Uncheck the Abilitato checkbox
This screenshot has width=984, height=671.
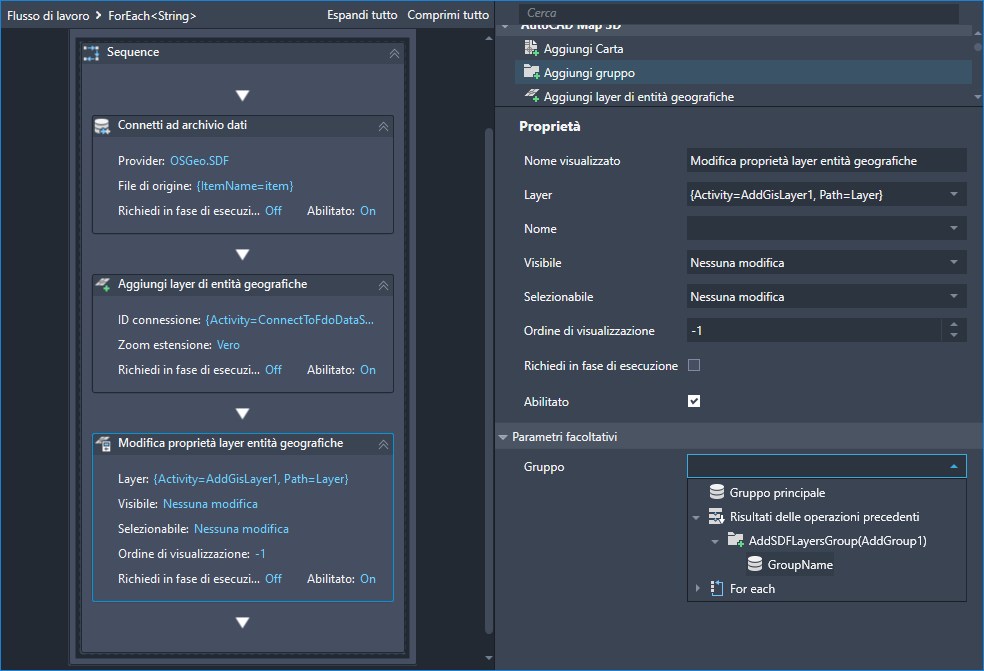point(694,401)
